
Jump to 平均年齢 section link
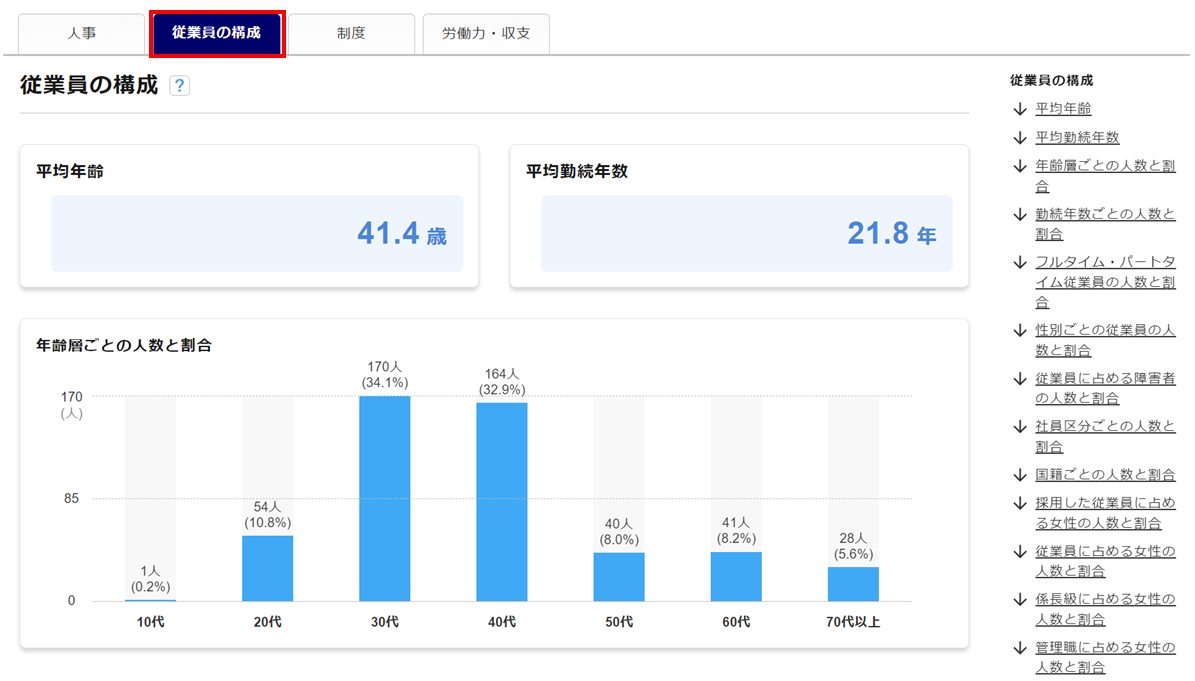[1063, 109]
